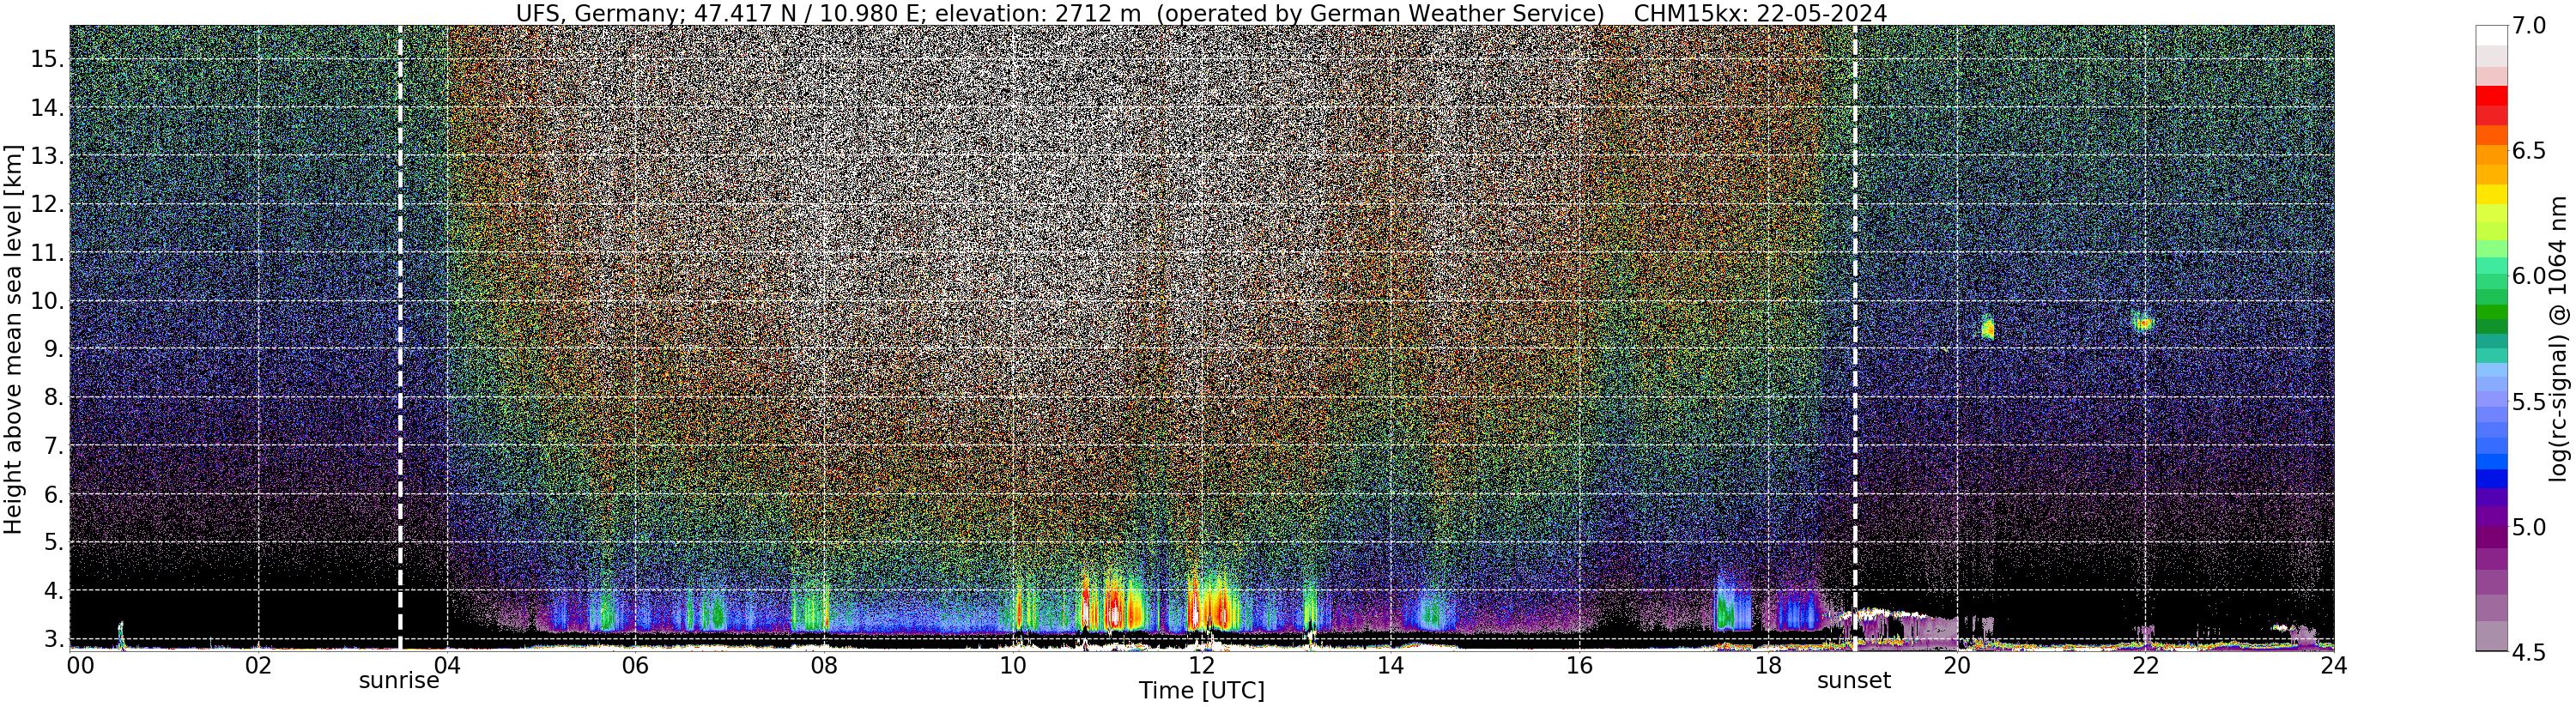Click time tick label '04'
Image resolution: width=2576 pixels, height=707 pixels.
[447, 665]
